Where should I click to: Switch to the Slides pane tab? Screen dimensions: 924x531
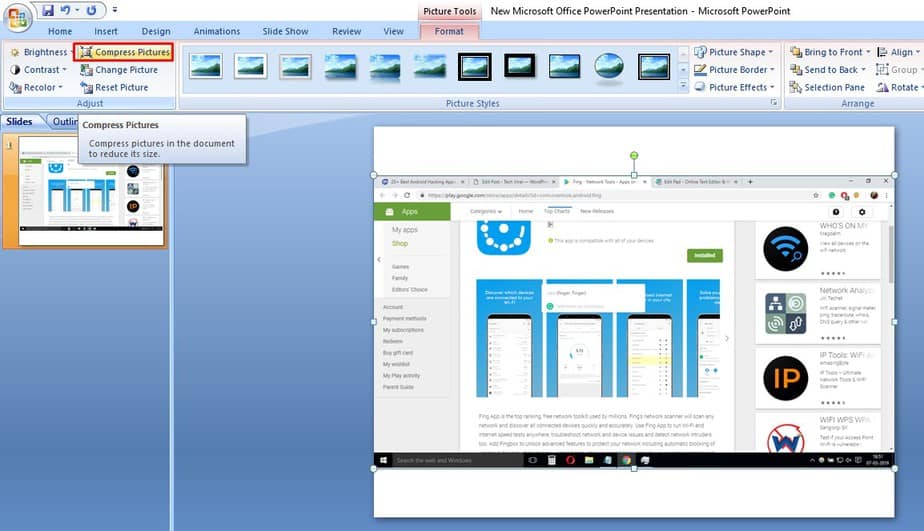pyautogui.click(x=19, y=121)
